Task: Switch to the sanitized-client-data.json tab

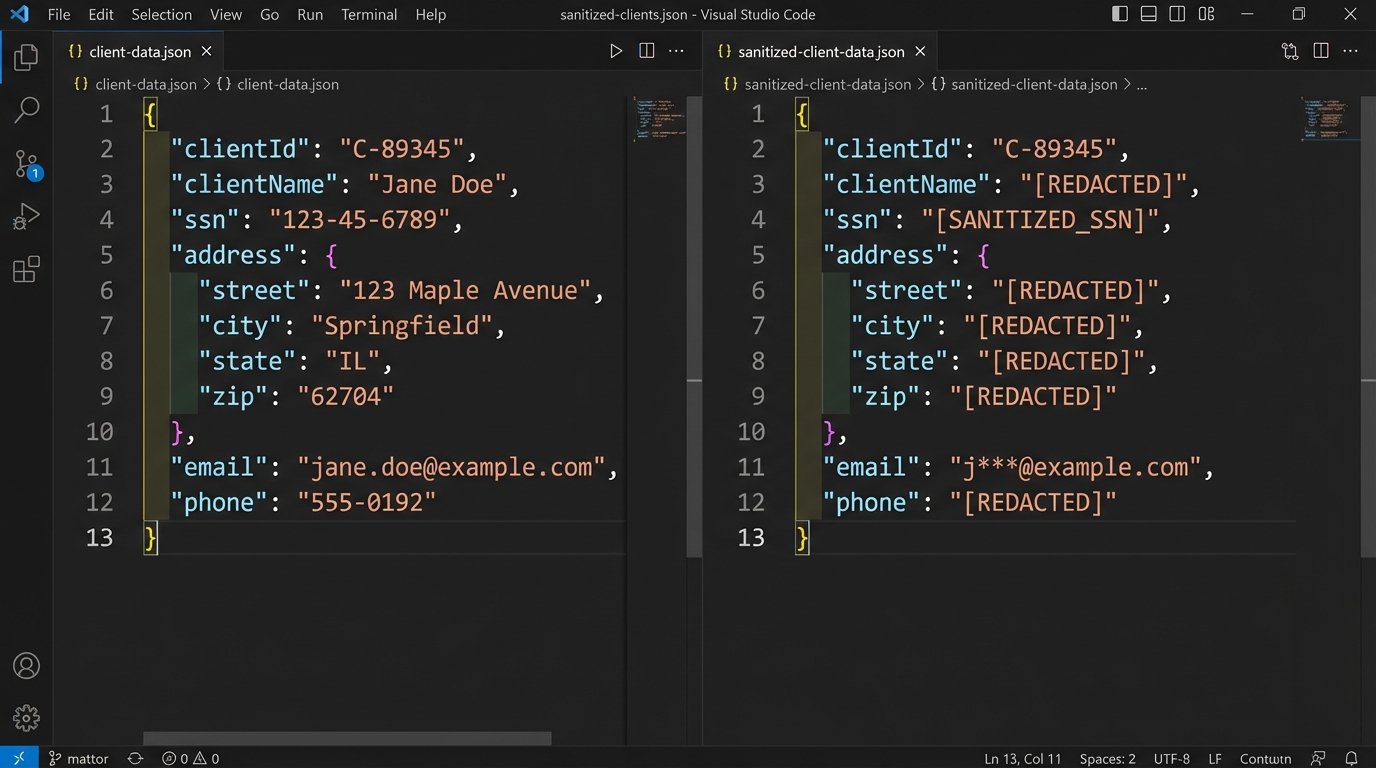Action: click(820, 51)
